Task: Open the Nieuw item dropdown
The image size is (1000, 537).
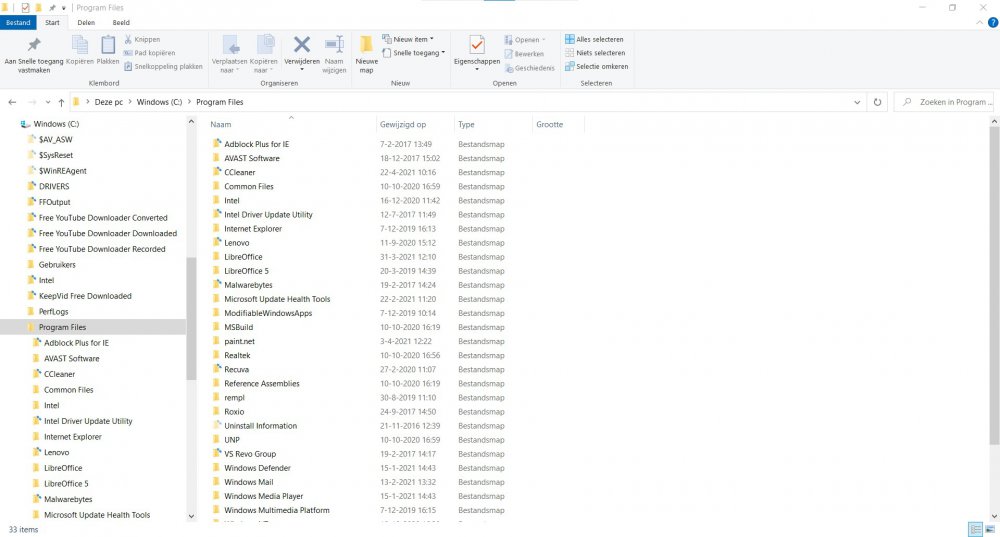Action: [412, 40]
